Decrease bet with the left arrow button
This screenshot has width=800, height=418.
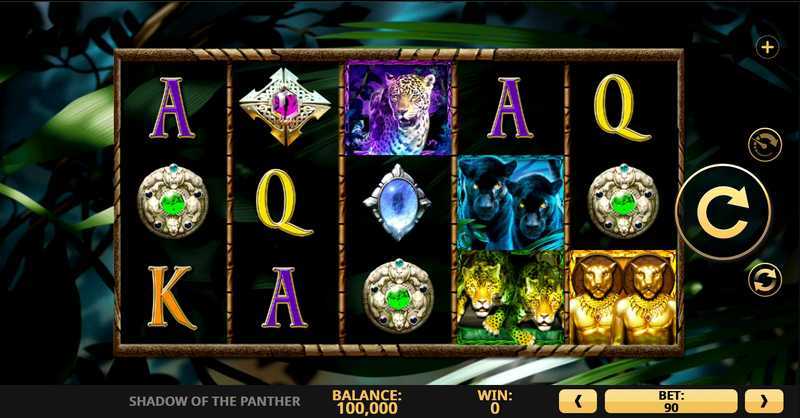578,401
